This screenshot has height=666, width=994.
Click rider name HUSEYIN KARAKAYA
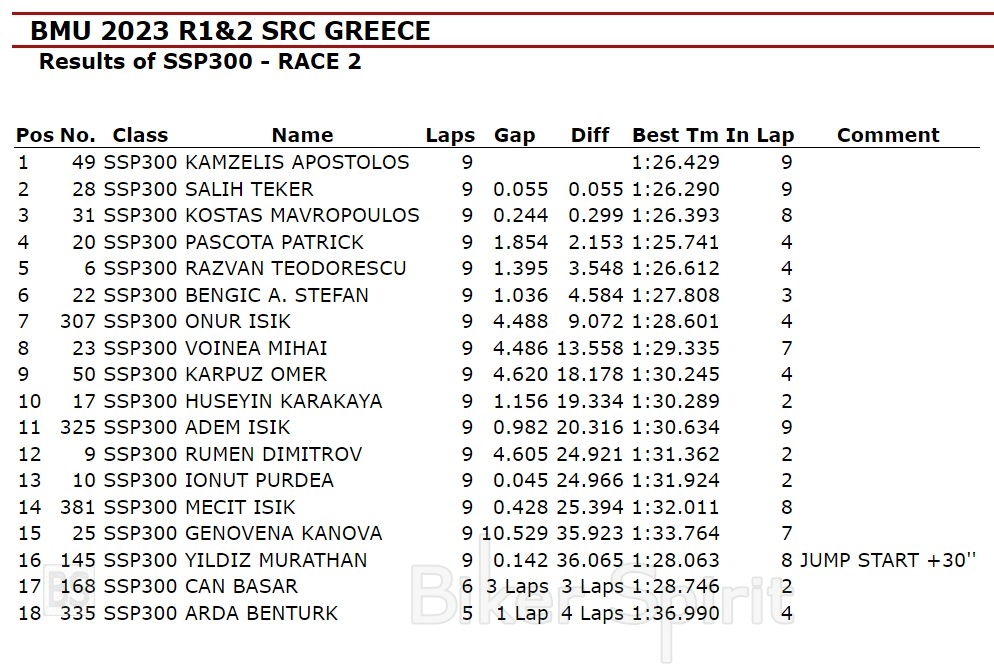pos(283,401)
